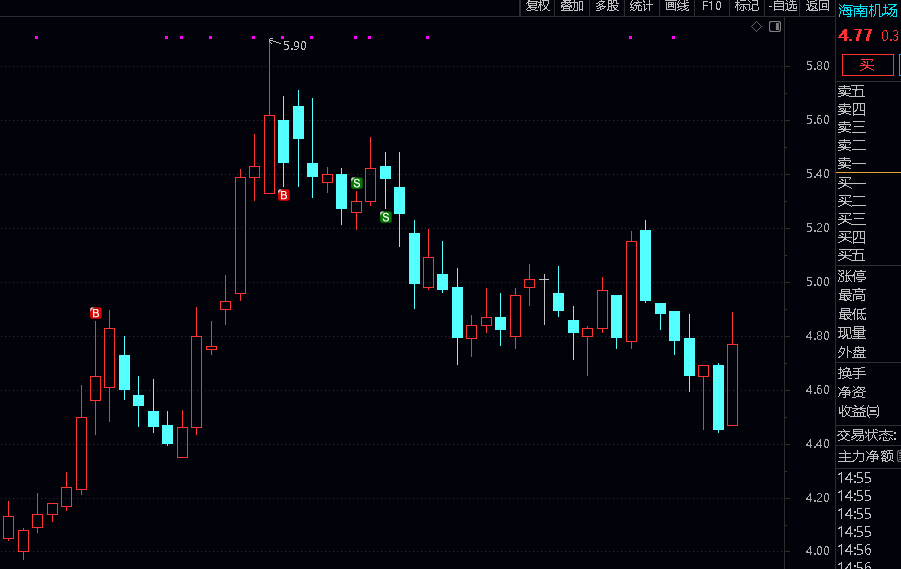This screenshot has width=901, height=569.
Task: Click the 5.80 price axis label
Action: 818,66
